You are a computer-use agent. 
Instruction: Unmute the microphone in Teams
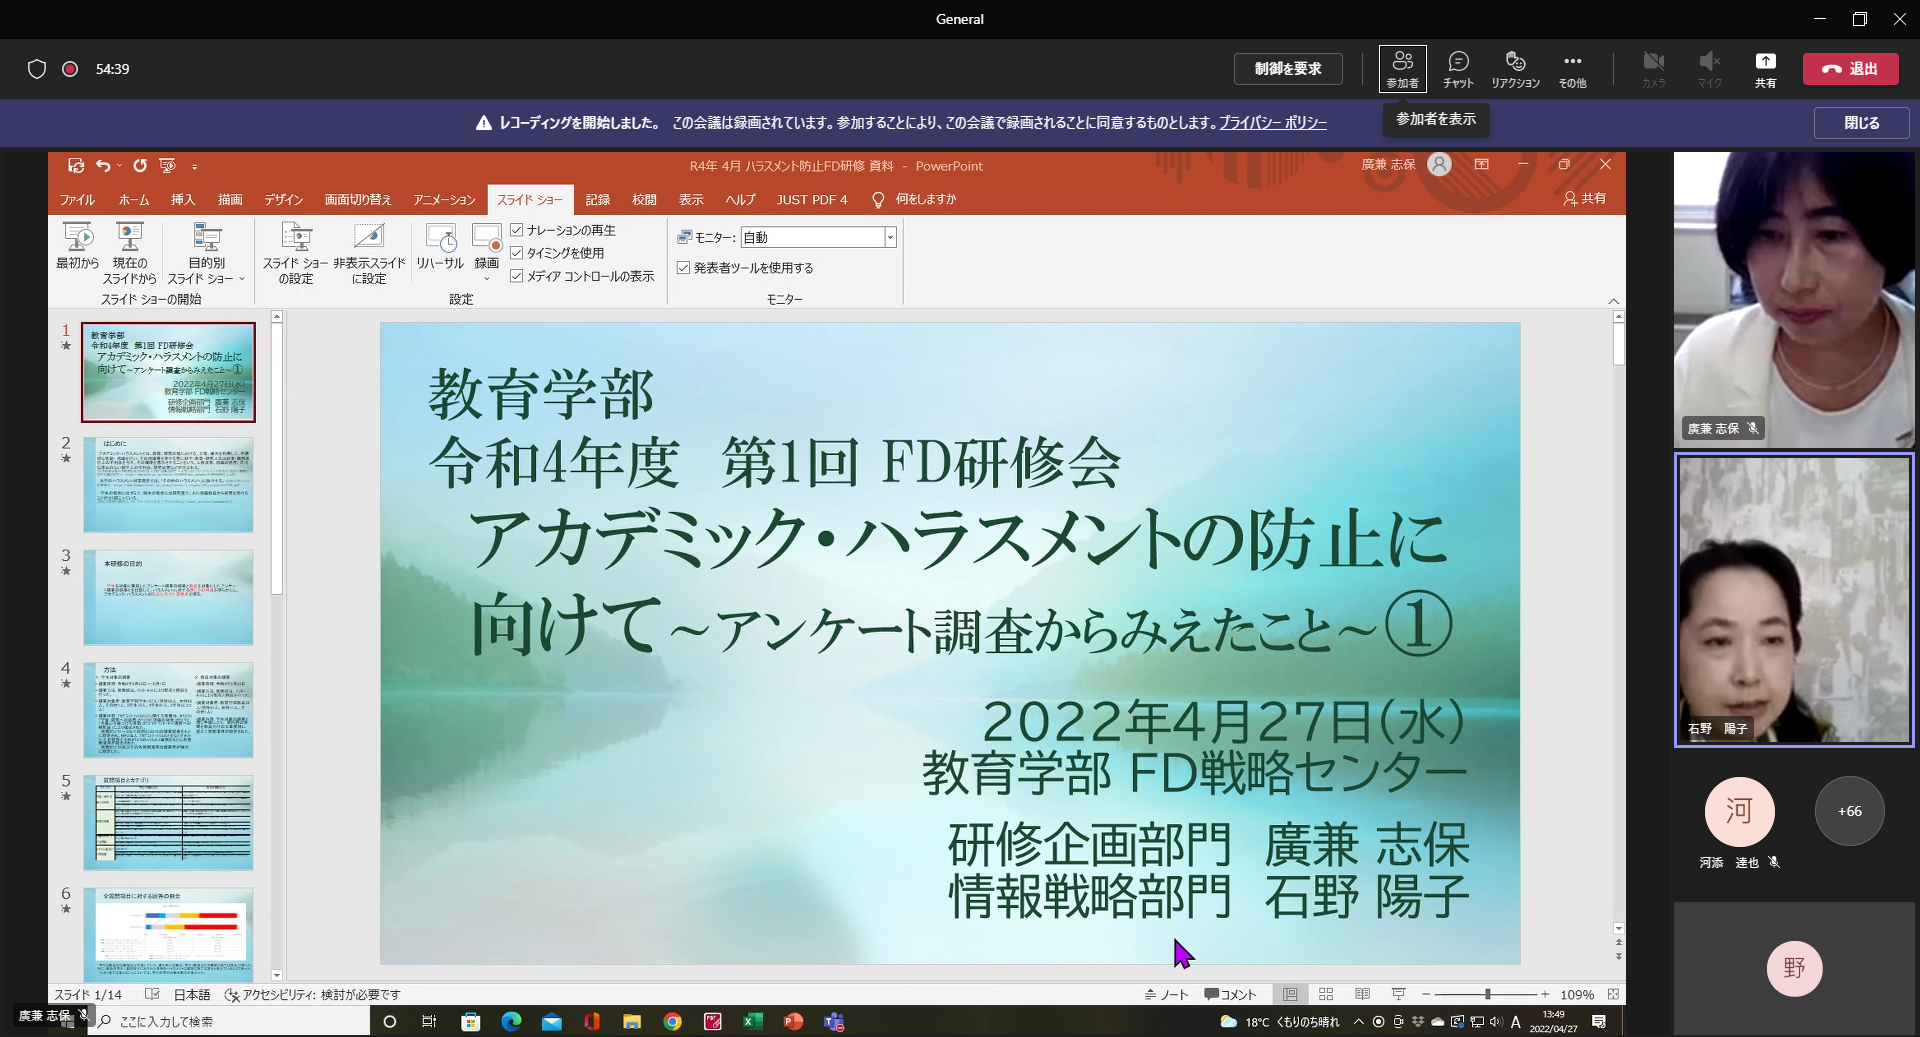point(1709,68)
